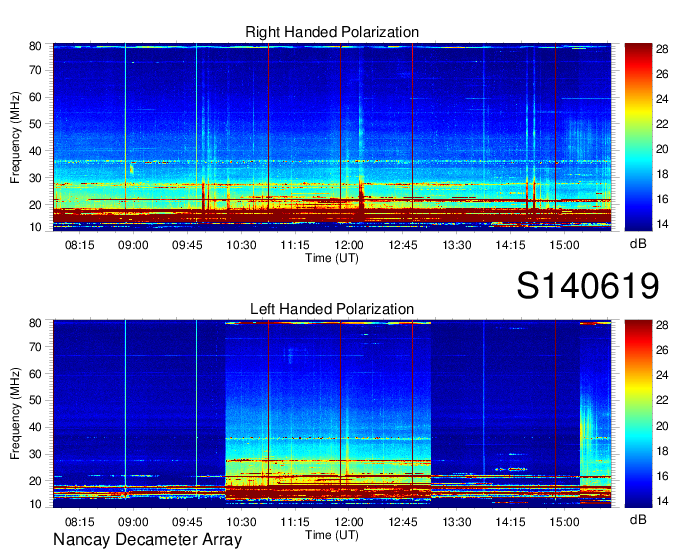680x552 pixels.
Task: Click the 14 value on Right Handed colorbar
Action: tap(662, 225)
